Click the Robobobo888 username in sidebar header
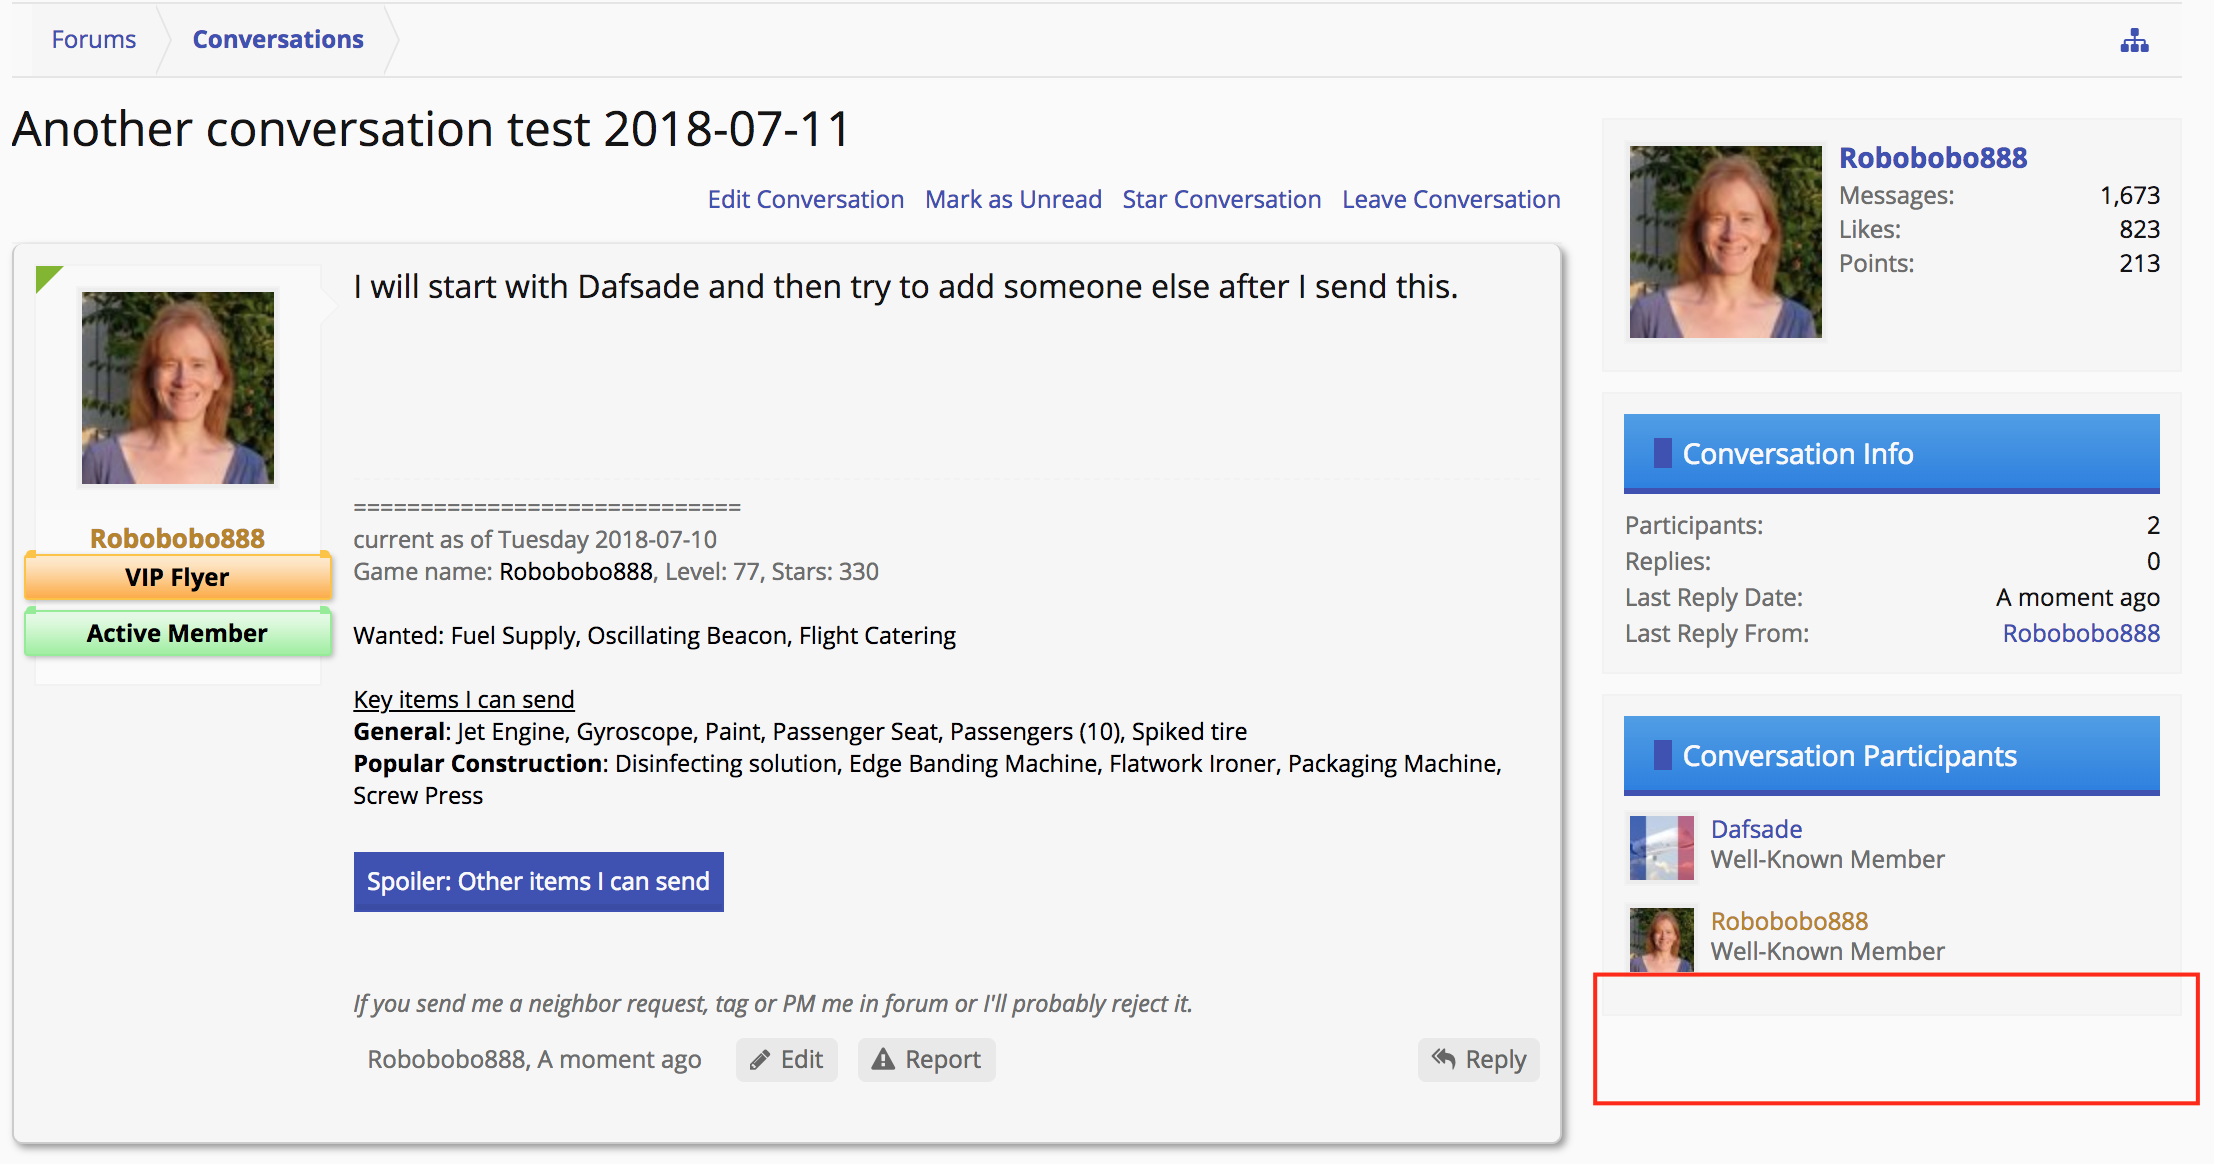The height and width of the screenshot is (1164, 2214). tap(1932, 158)
